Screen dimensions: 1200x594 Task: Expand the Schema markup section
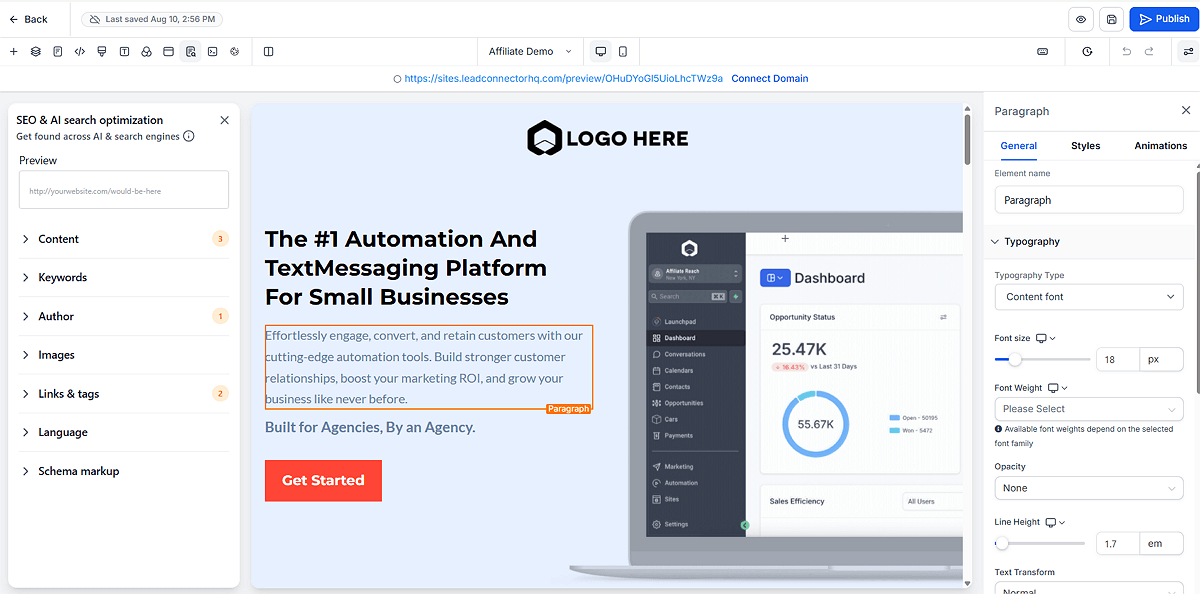(124, 471)
